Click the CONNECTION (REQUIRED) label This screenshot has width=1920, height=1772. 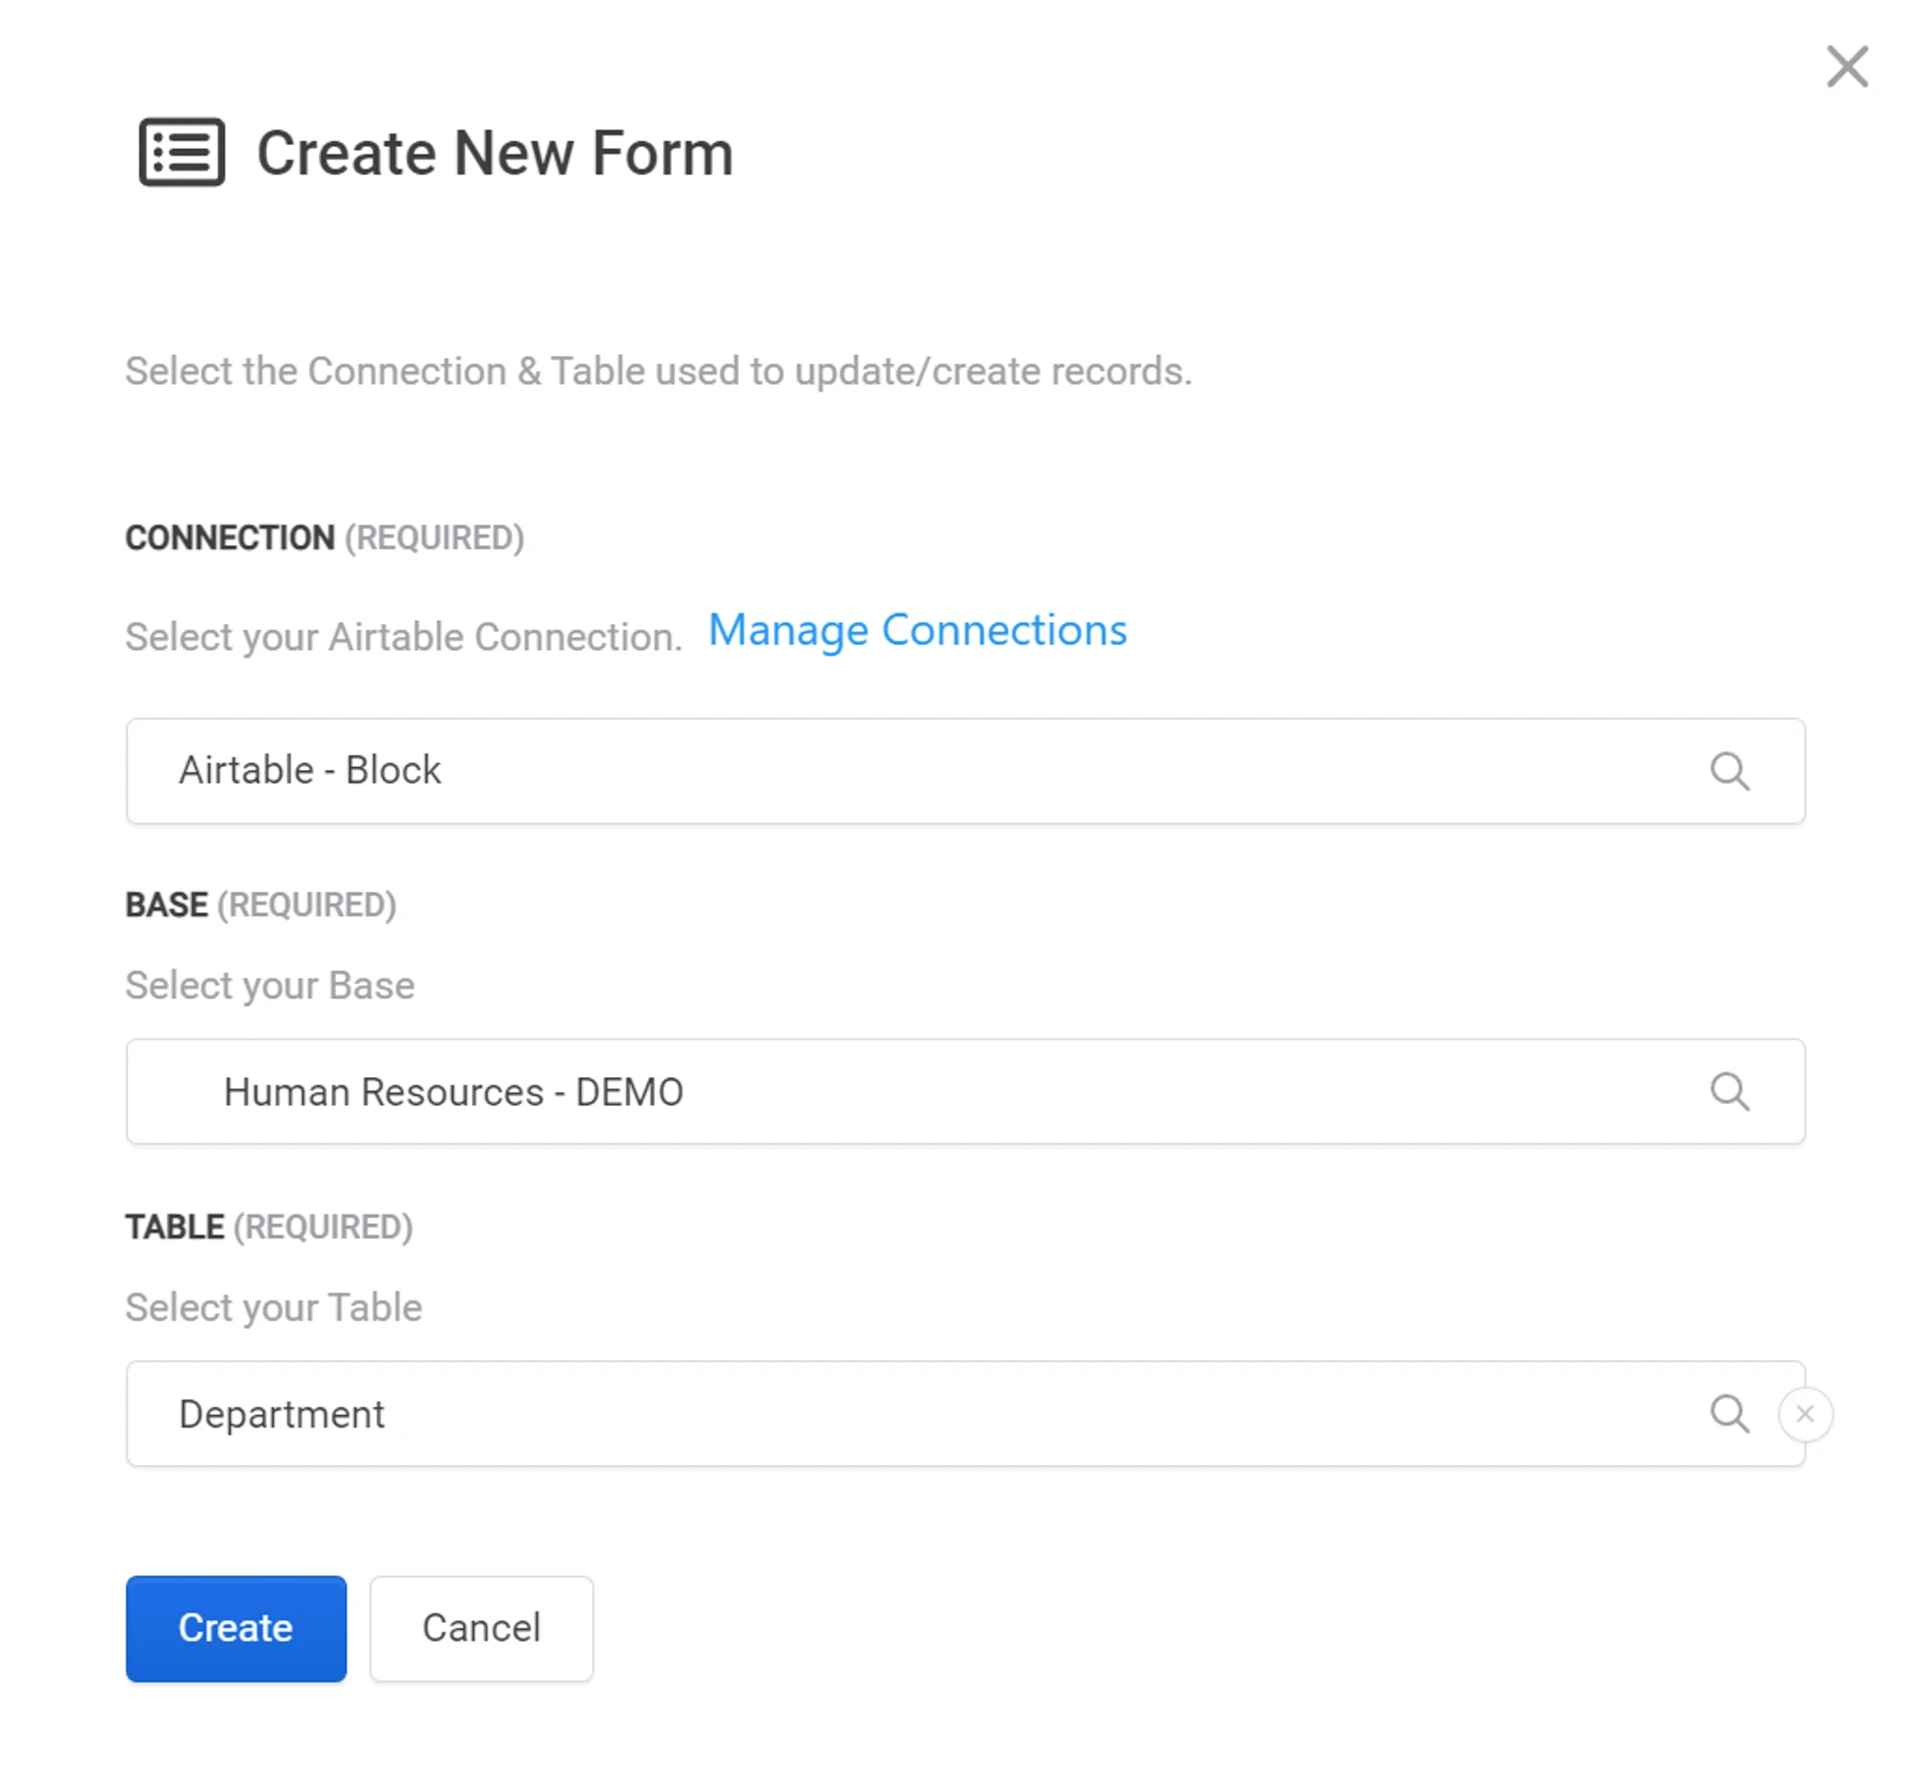tap(324, 538)
